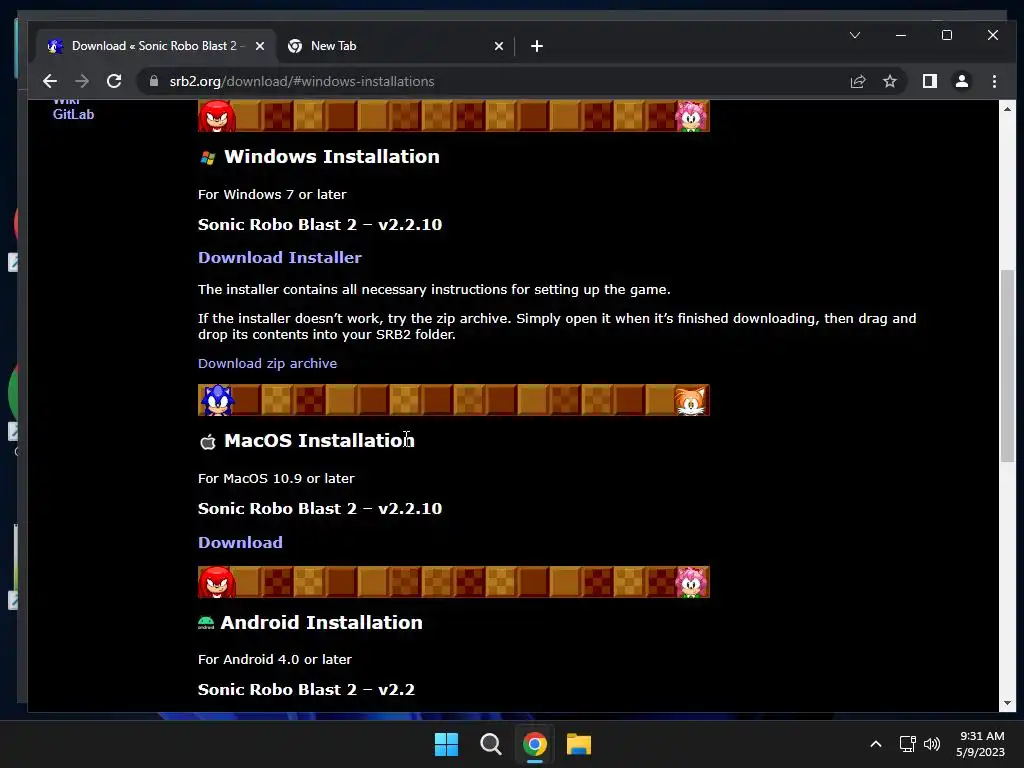
Task: Click 'Sonic Robo Blast 2 – v2.2' Android heading
Action: tap(306, 690)
